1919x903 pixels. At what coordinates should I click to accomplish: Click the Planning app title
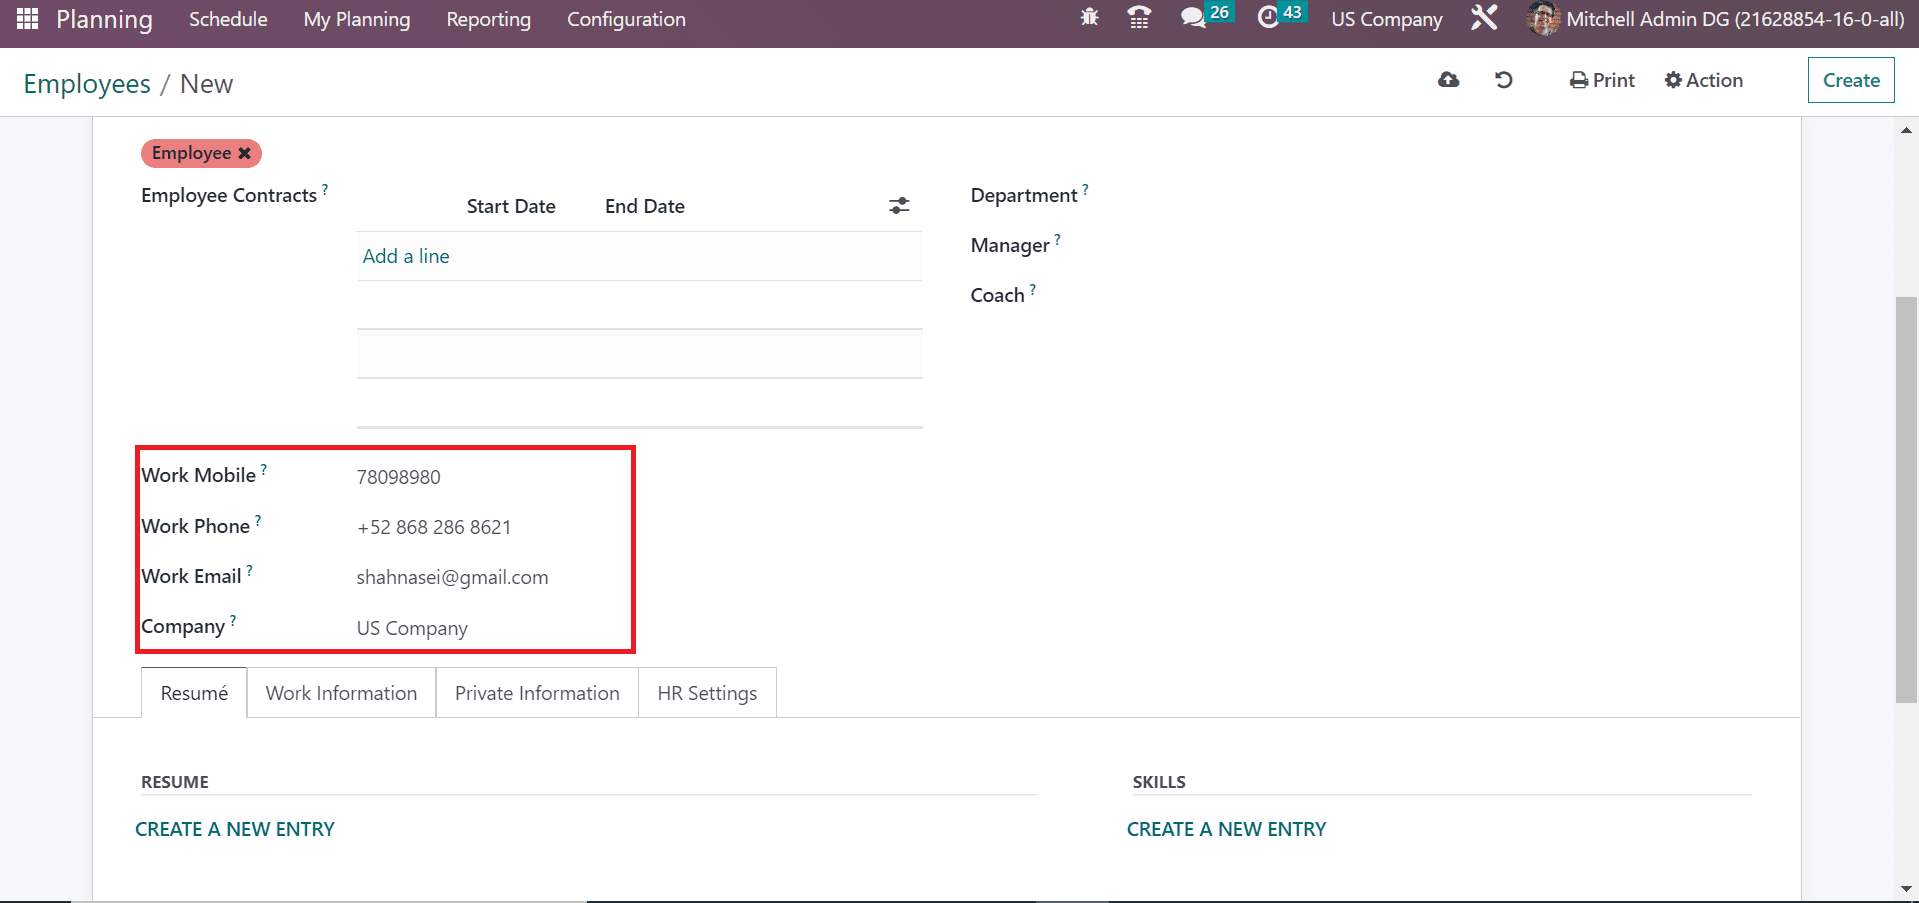[x=104, y=19]
